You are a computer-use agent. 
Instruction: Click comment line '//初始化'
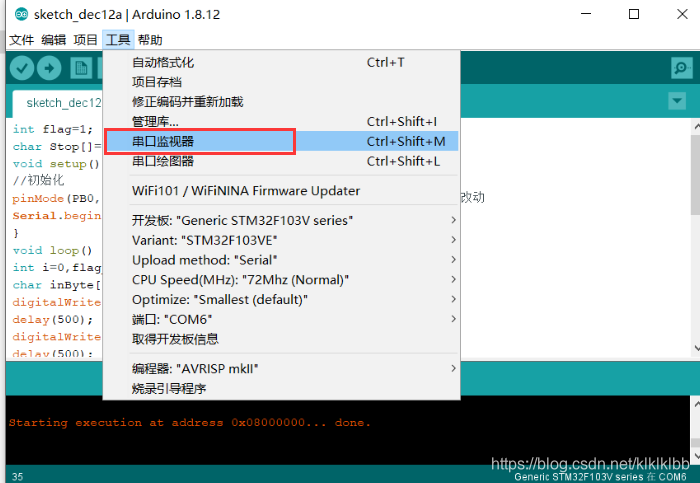[x=38, y=180]
